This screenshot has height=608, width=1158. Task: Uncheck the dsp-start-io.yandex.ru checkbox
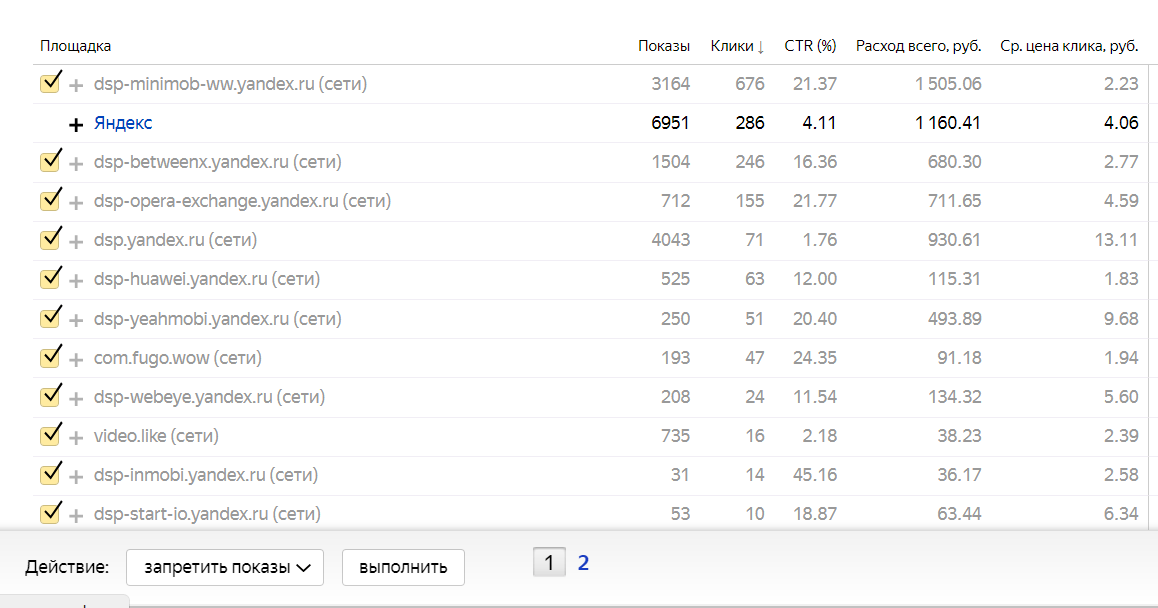[50, 513]
